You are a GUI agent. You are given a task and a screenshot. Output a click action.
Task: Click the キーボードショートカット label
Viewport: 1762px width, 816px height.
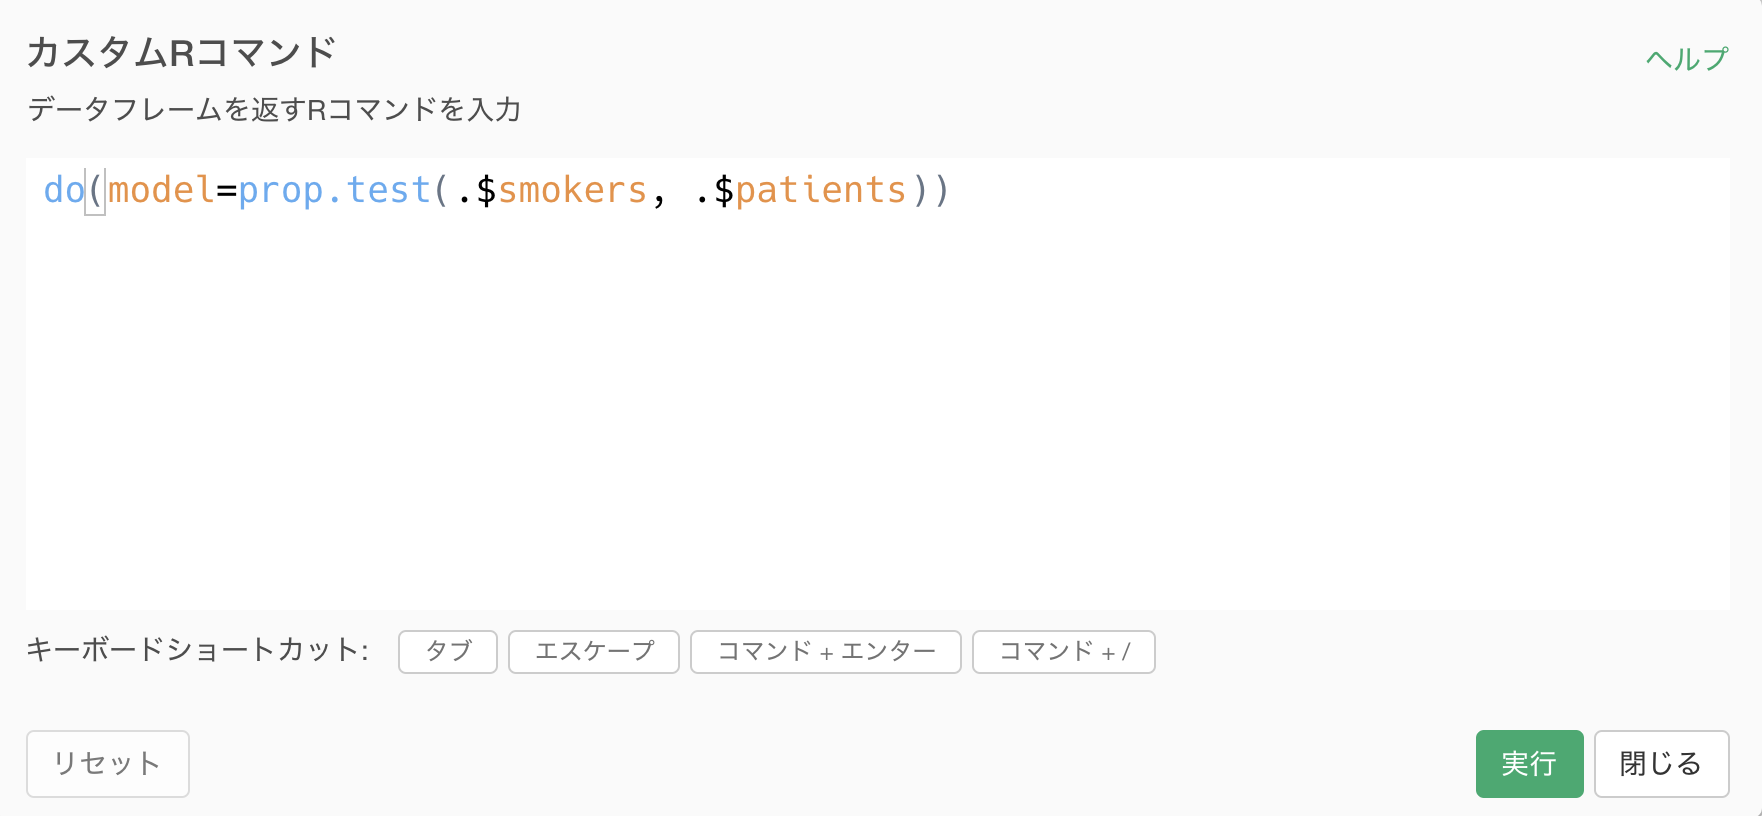198,650
